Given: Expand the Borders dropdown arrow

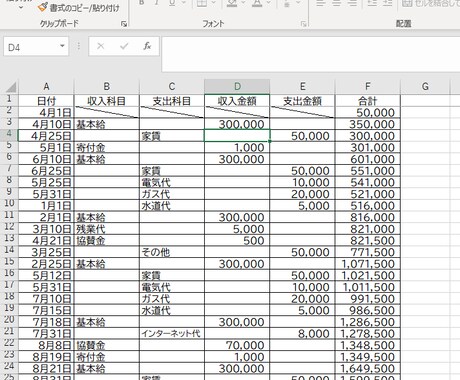Looking at the screenshot, I should click(214, 3).
